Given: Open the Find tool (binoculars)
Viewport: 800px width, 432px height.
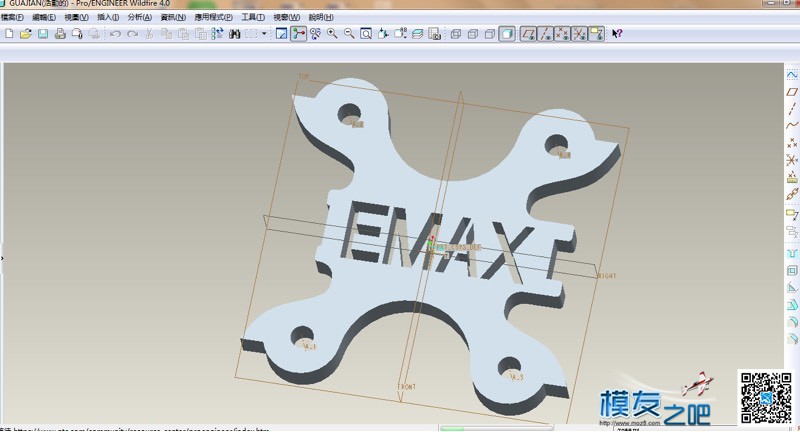Looking at the screenshot, I should (x=235, y=34).
